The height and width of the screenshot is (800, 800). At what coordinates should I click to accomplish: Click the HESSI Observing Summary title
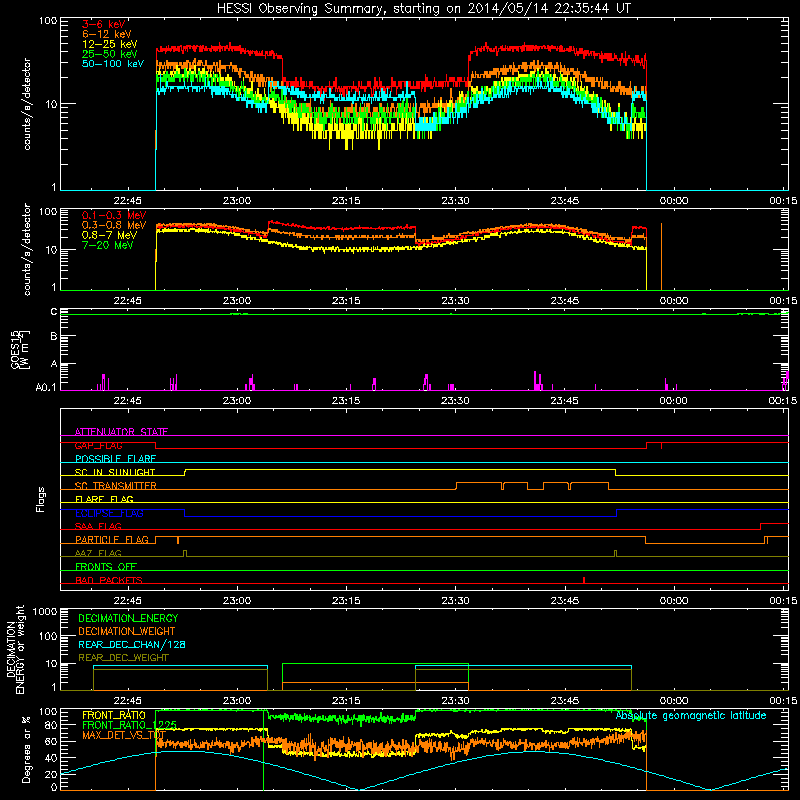(424, 8)
